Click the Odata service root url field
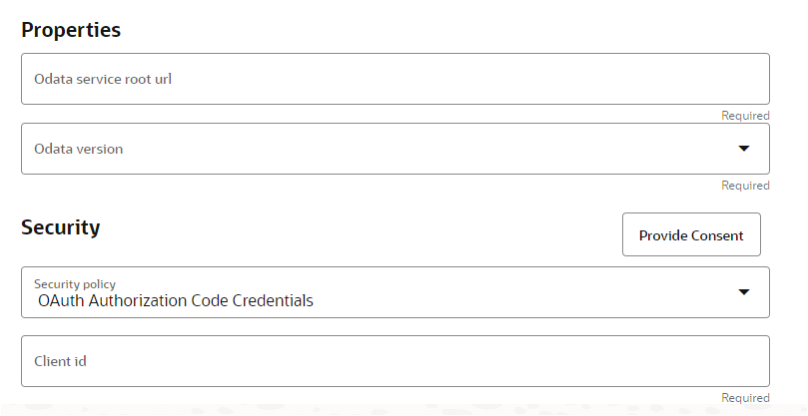Screen dimensions: 808x416 395,79
